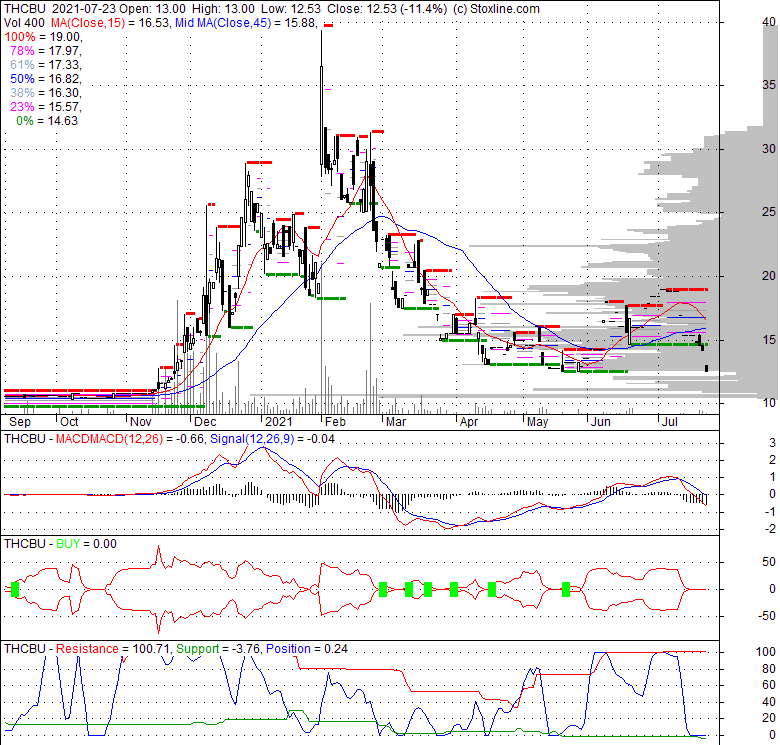This screenshot has height=745, width=780.
Task: Click the 'Apr' month axis label
Action: [x=469, y=422]
